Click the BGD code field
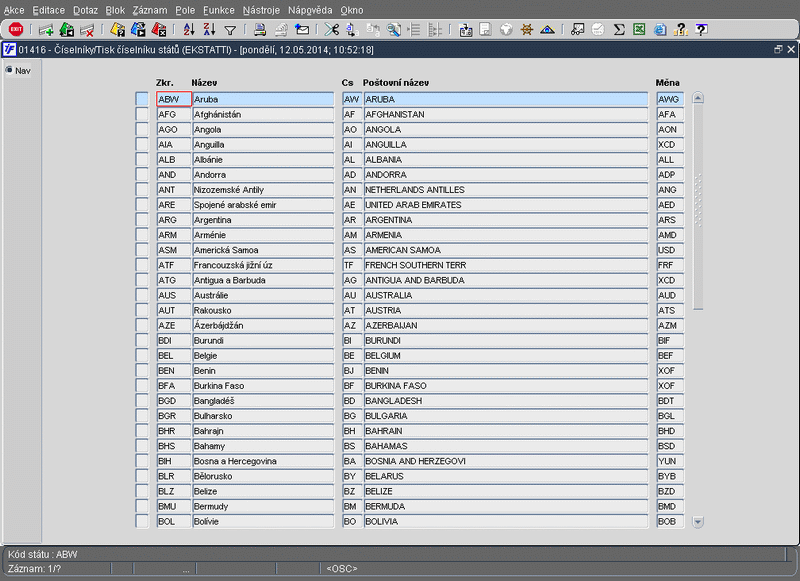The image size is (800, 581). [x=174, y=400]
